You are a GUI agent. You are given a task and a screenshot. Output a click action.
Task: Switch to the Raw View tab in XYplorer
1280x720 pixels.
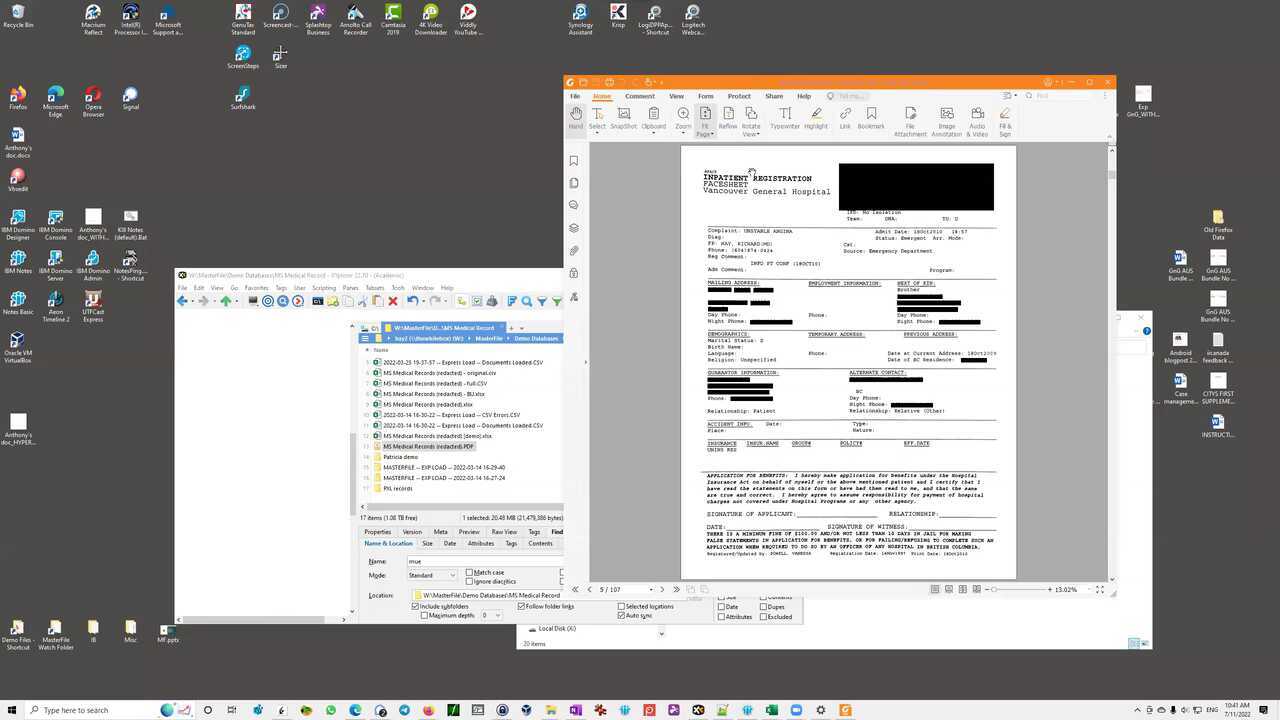coord(504,532)
